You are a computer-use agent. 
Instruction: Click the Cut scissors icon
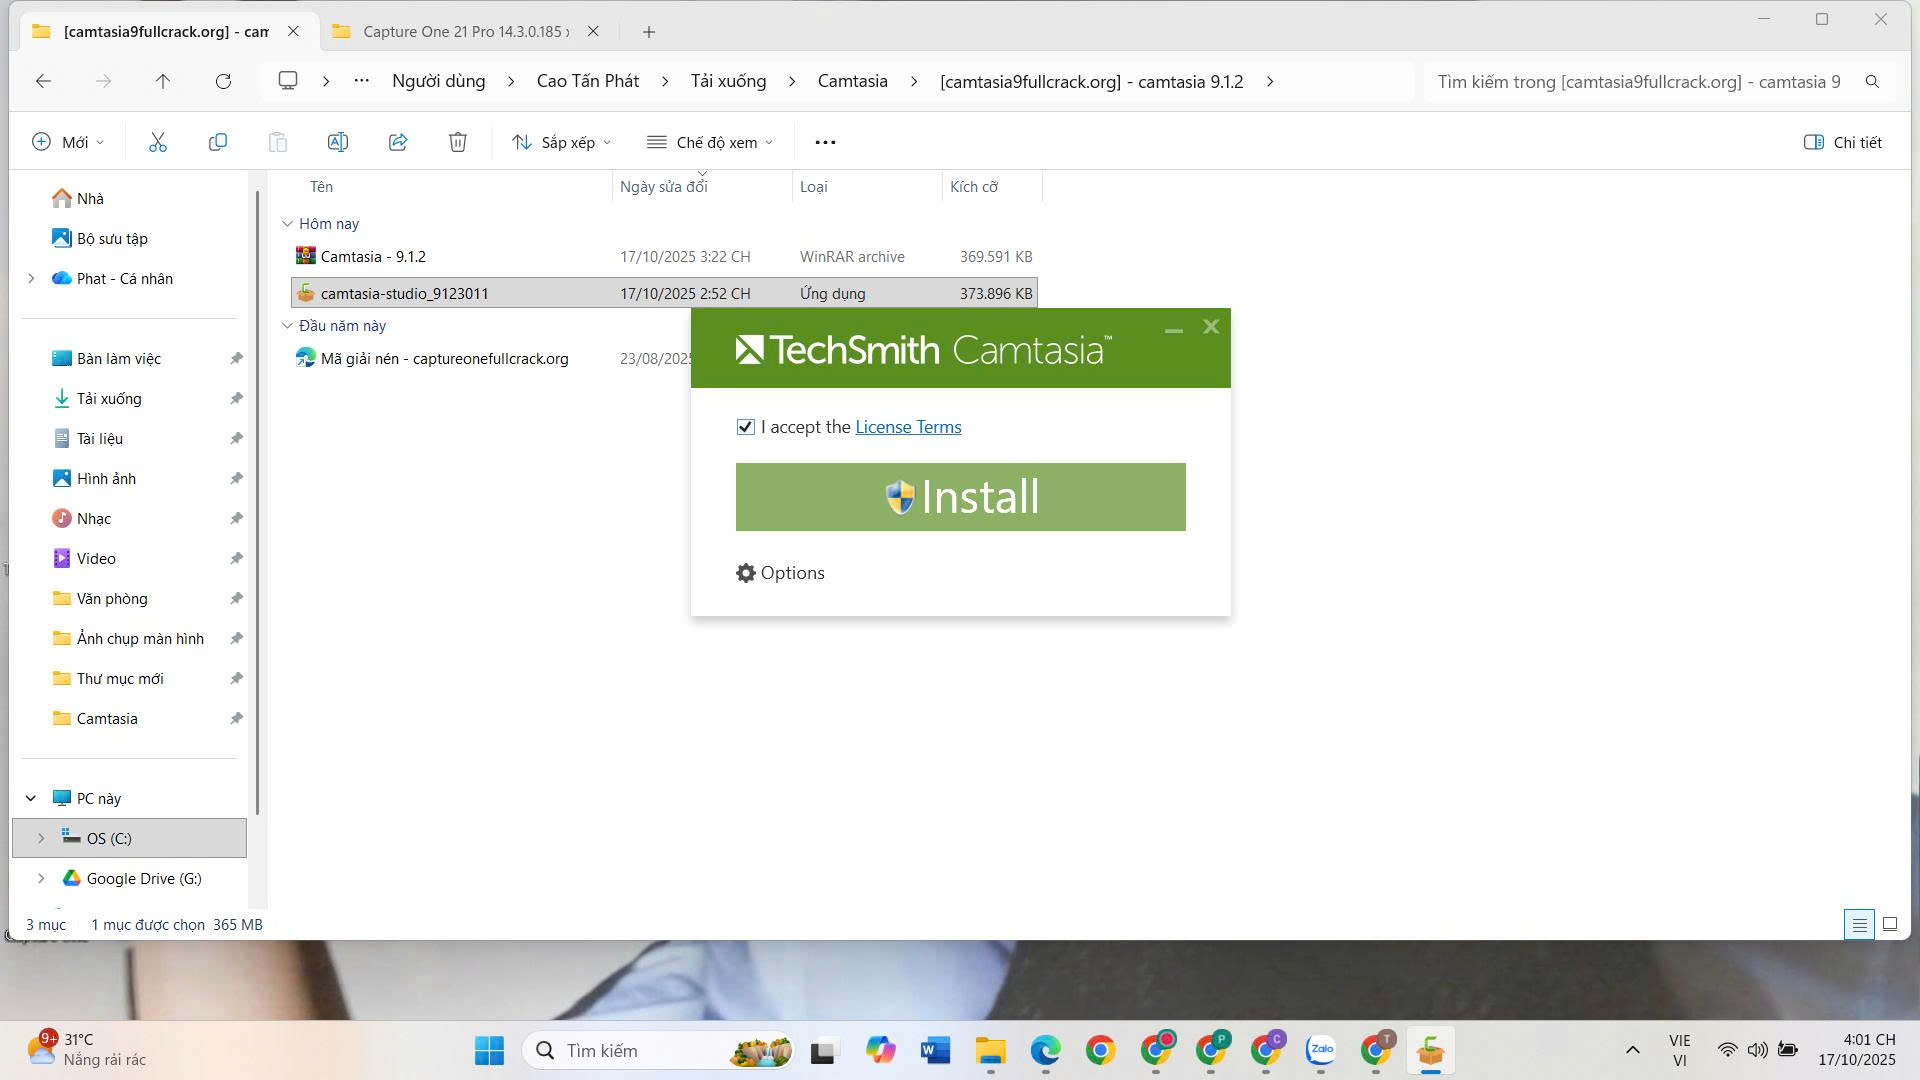pos(158,142)
